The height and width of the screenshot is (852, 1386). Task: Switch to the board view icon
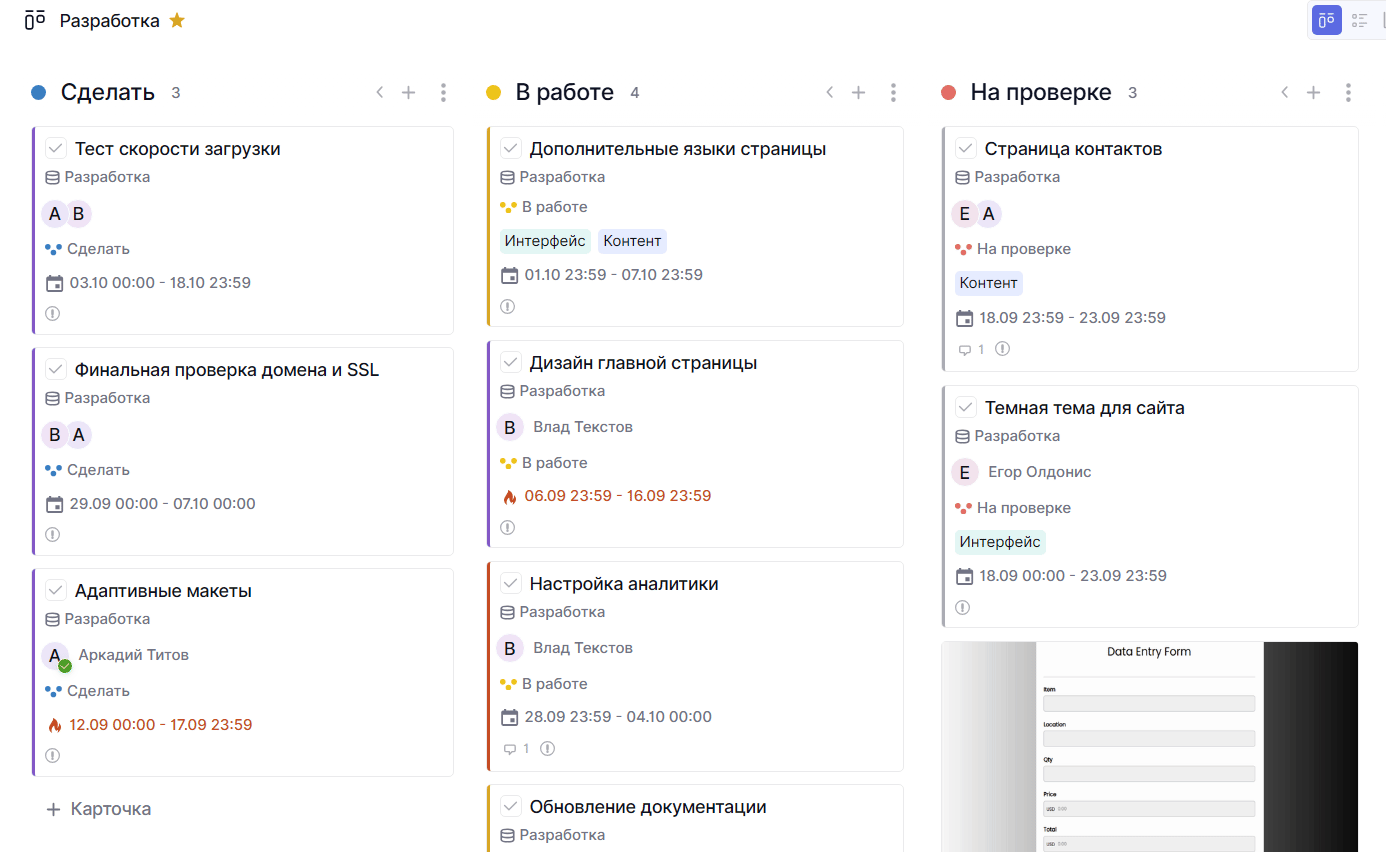pos(1326,20)
